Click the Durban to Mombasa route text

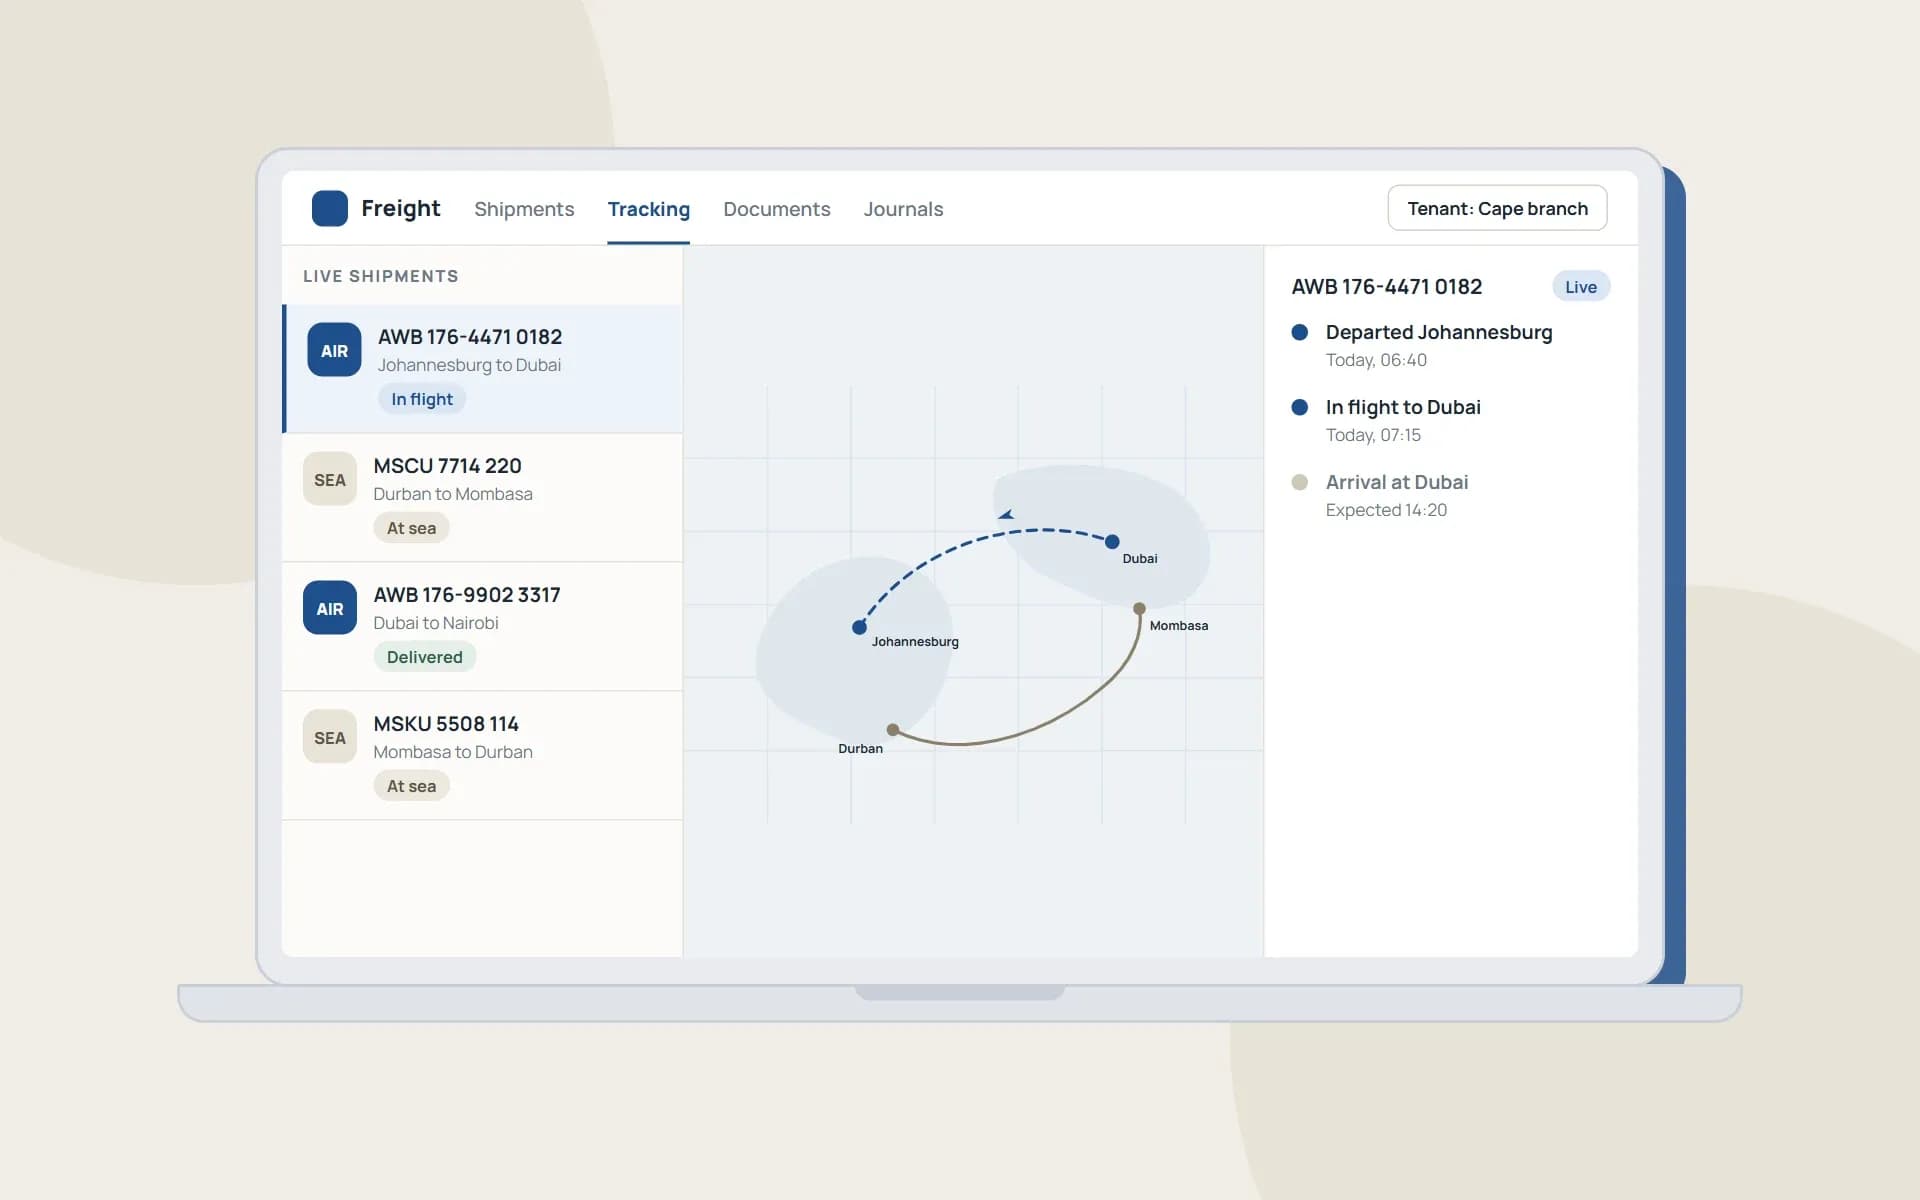coord(453,494)
